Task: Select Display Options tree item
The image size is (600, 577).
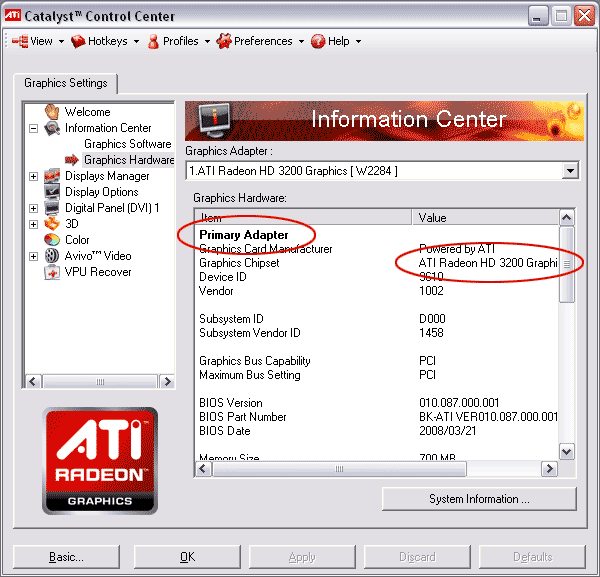Action: pyautogui.click(x=101, y=192)
